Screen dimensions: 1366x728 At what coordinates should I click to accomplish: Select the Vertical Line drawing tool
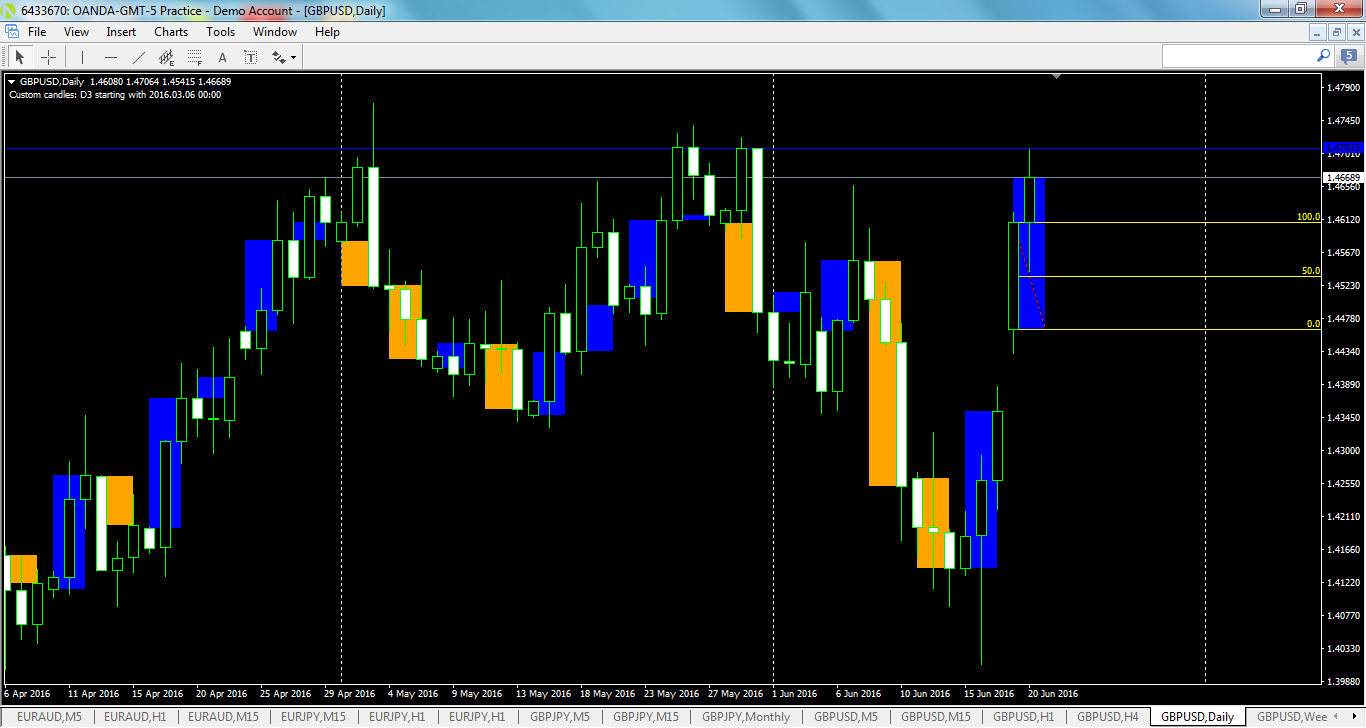tap(82, 56)
